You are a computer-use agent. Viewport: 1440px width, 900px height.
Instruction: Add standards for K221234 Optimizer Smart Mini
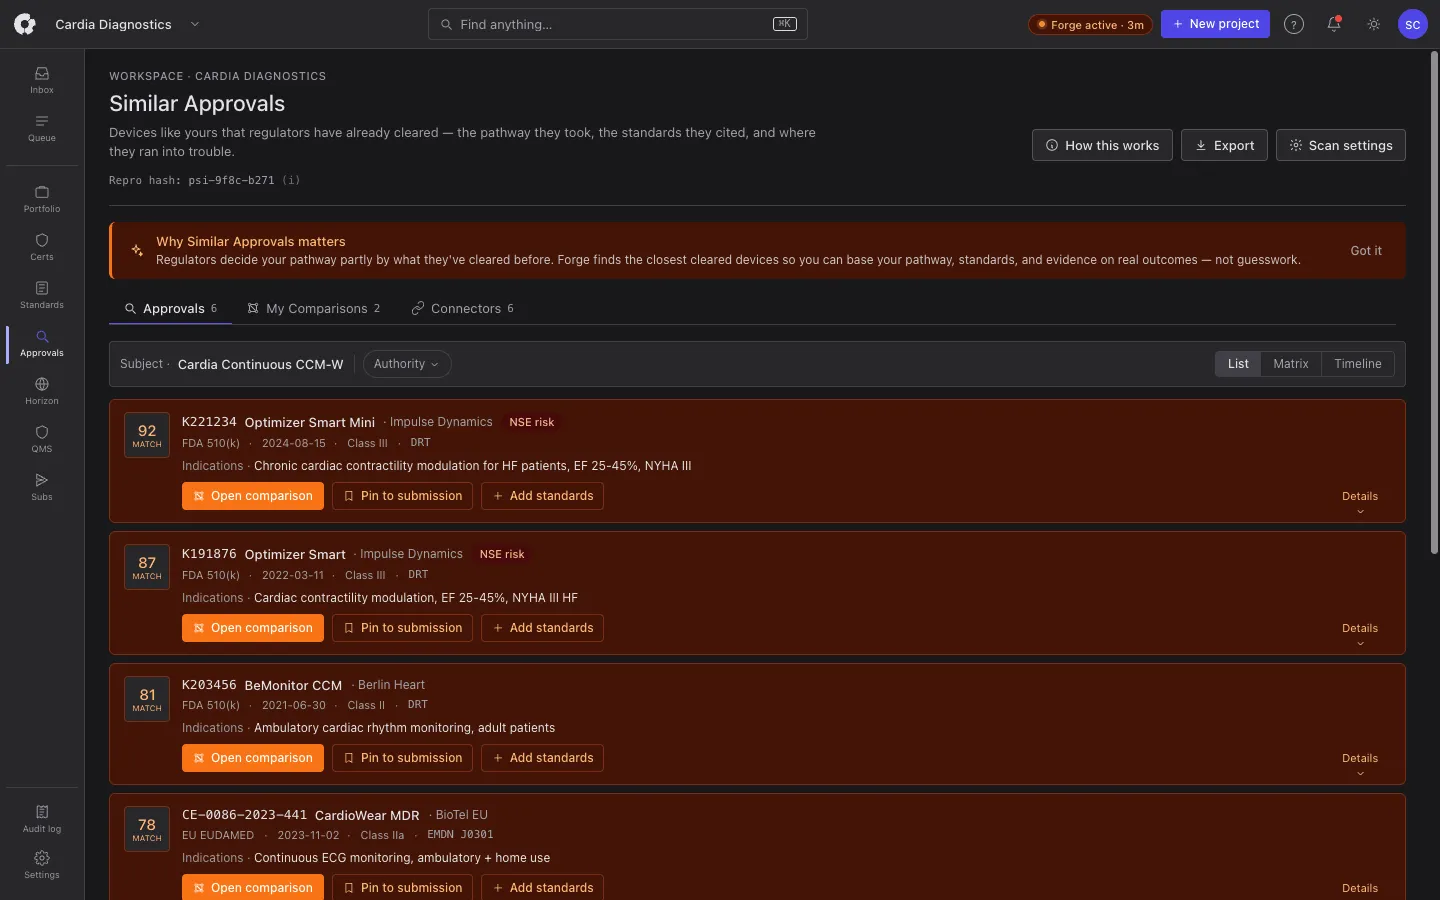(x=542, y=496)
